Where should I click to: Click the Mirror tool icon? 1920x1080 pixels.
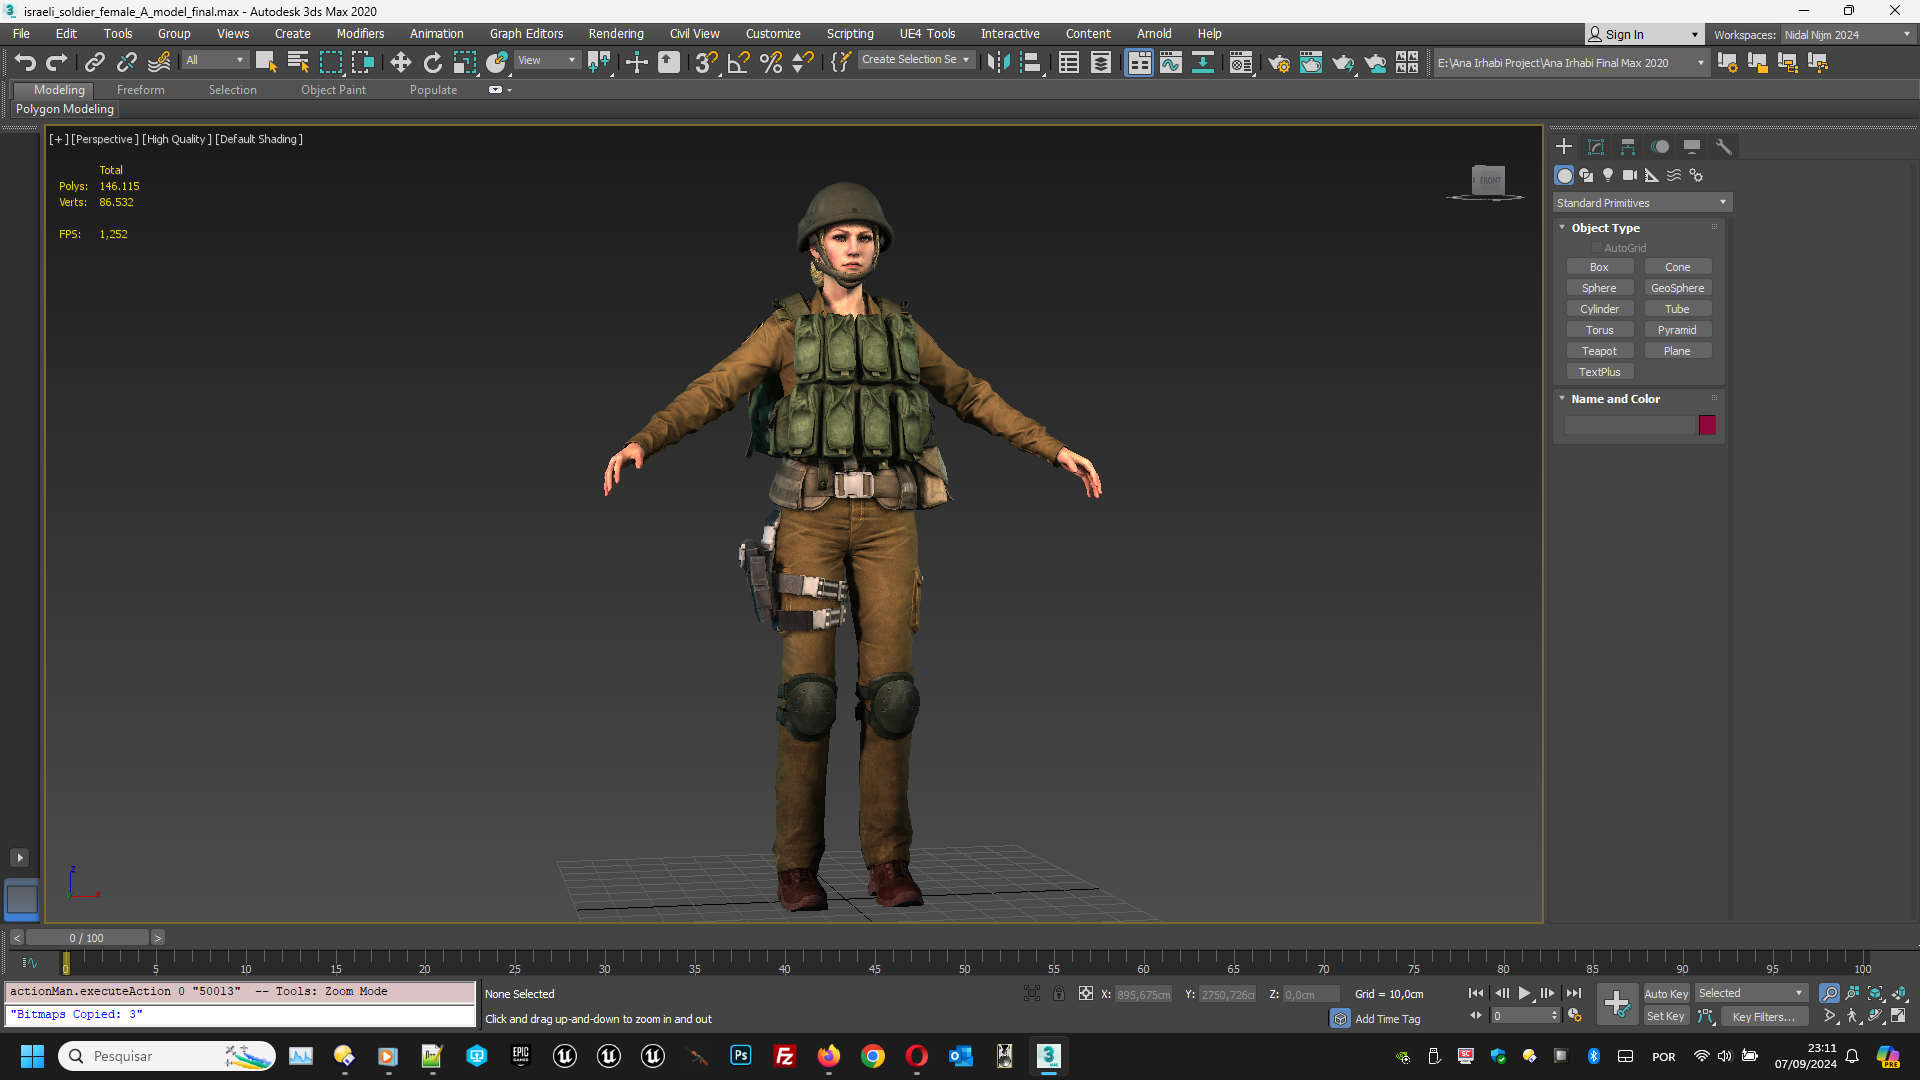click(x=998, y=62)
